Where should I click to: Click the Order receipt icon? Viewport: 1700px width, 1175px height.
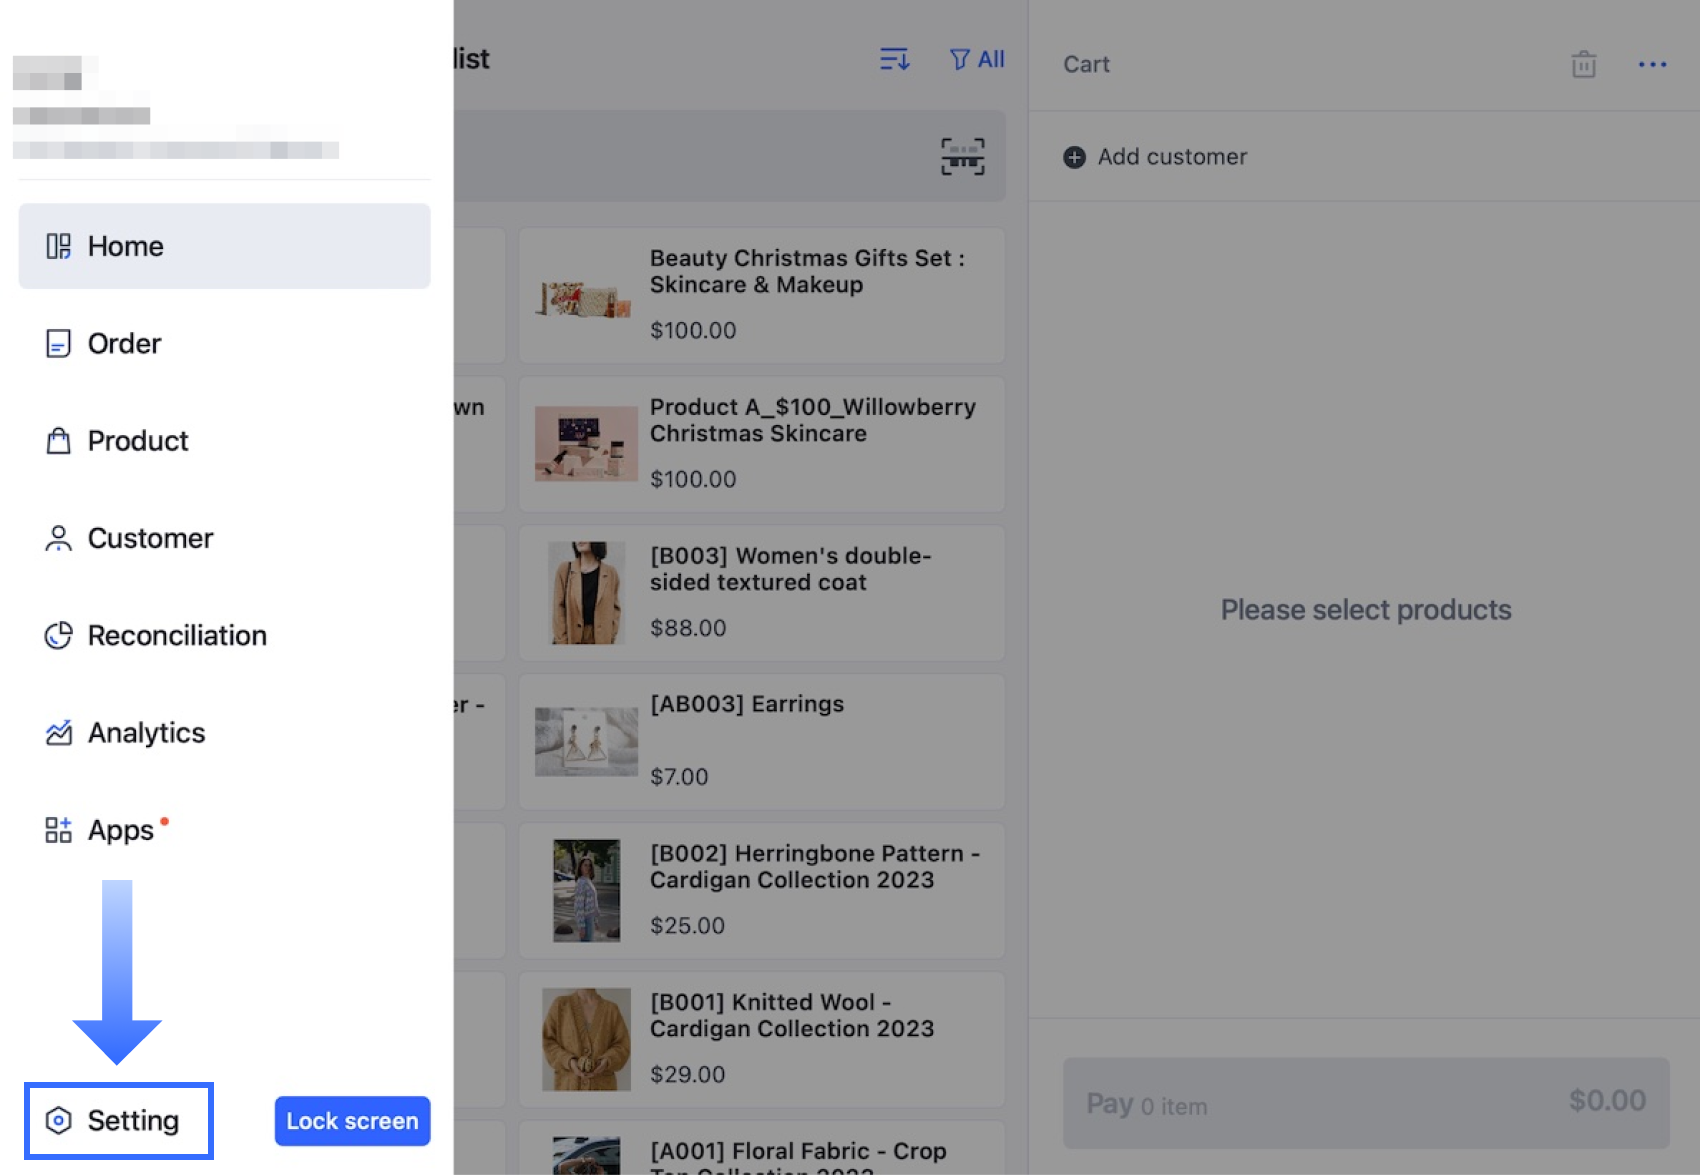[58, 343]
